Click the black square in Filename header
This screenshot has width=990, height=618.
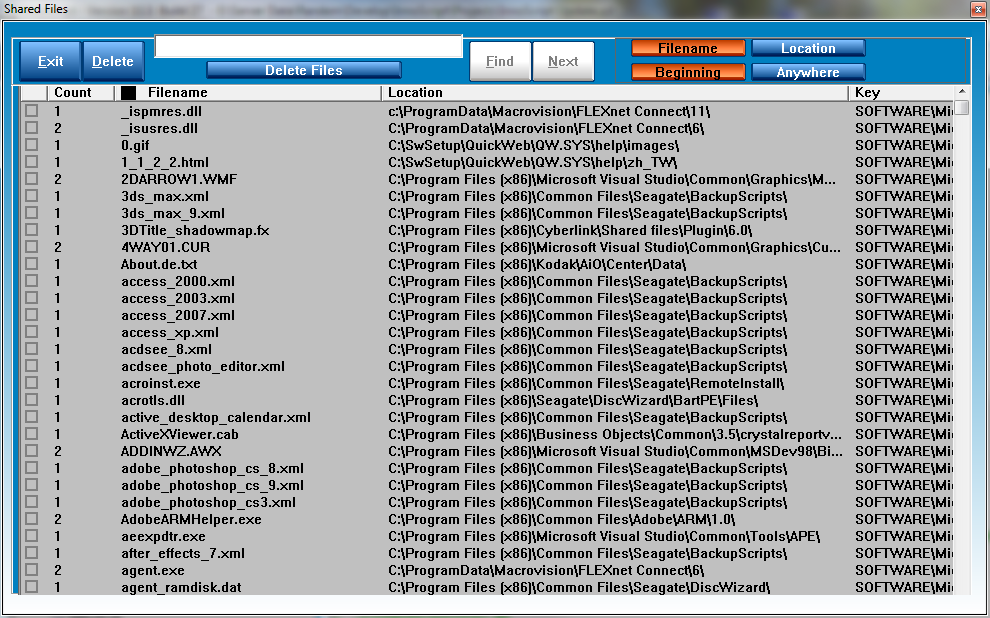[129, 93]
